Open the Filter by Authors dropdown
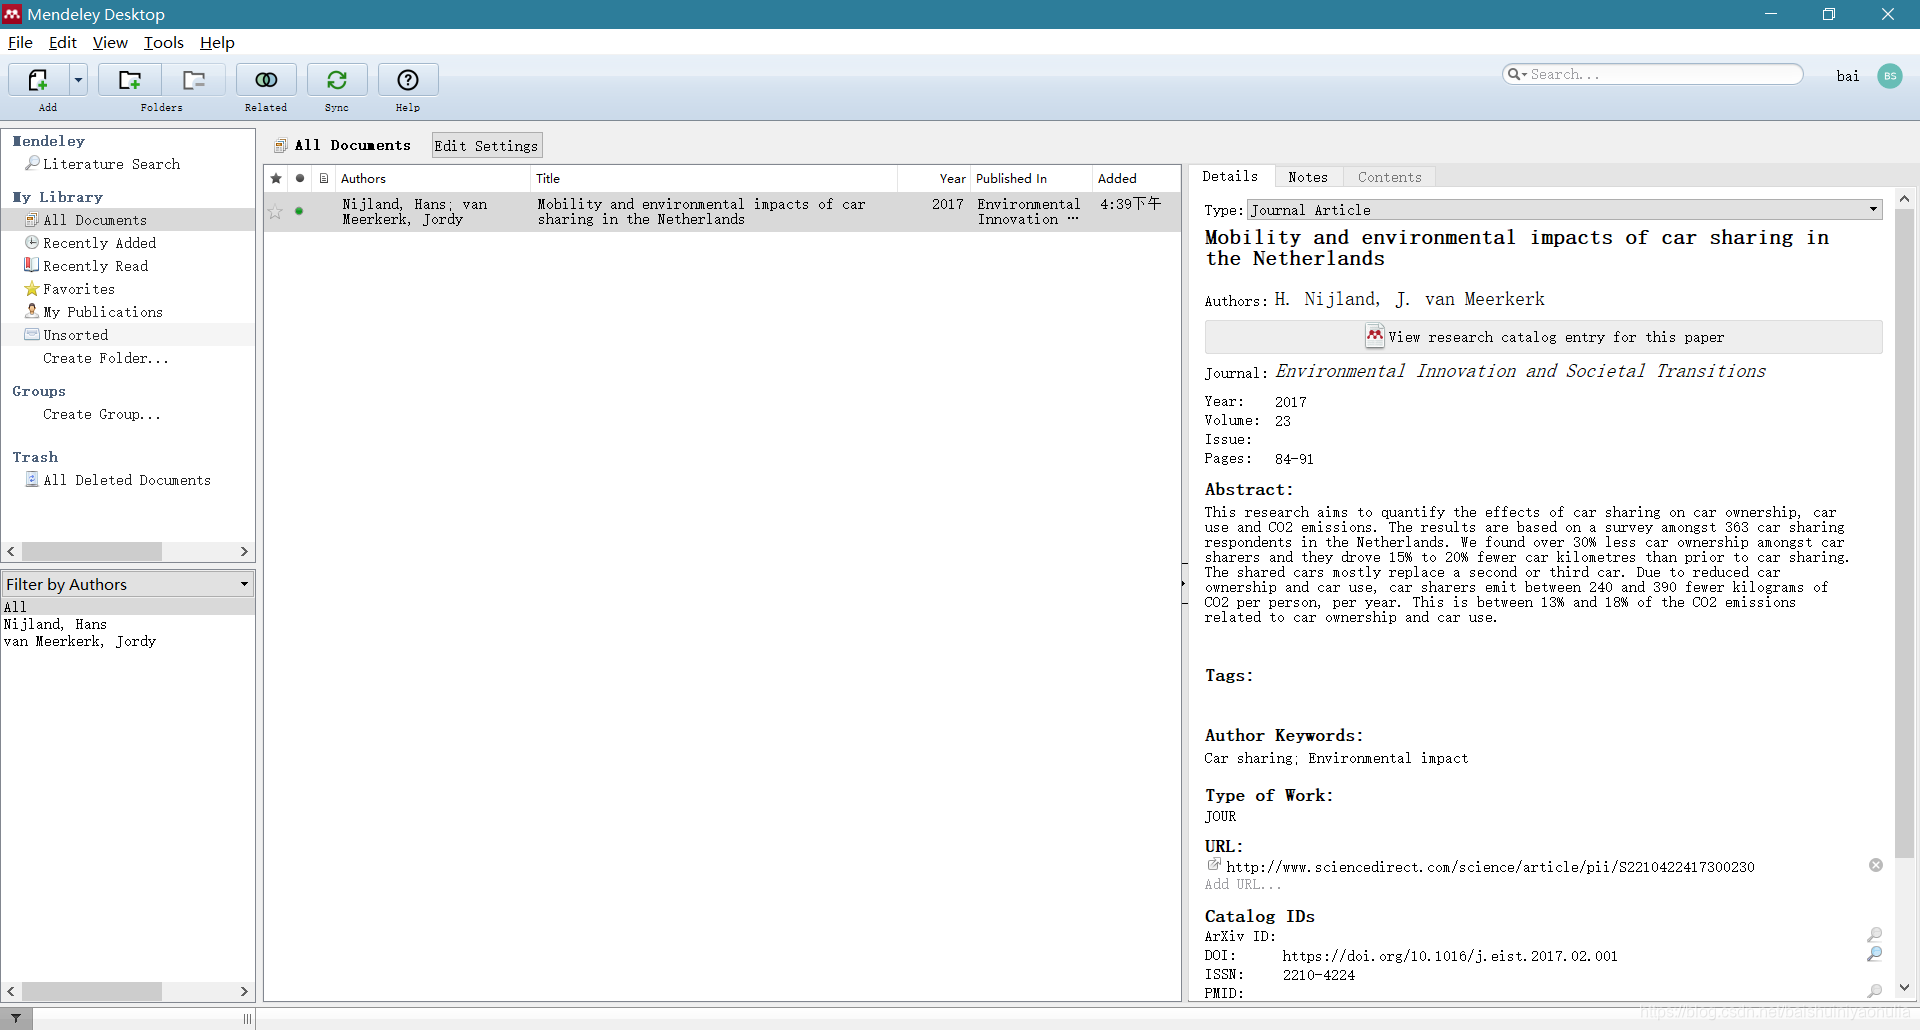The width and height of the screenshot is (1920, 1030). coord(127,584)
